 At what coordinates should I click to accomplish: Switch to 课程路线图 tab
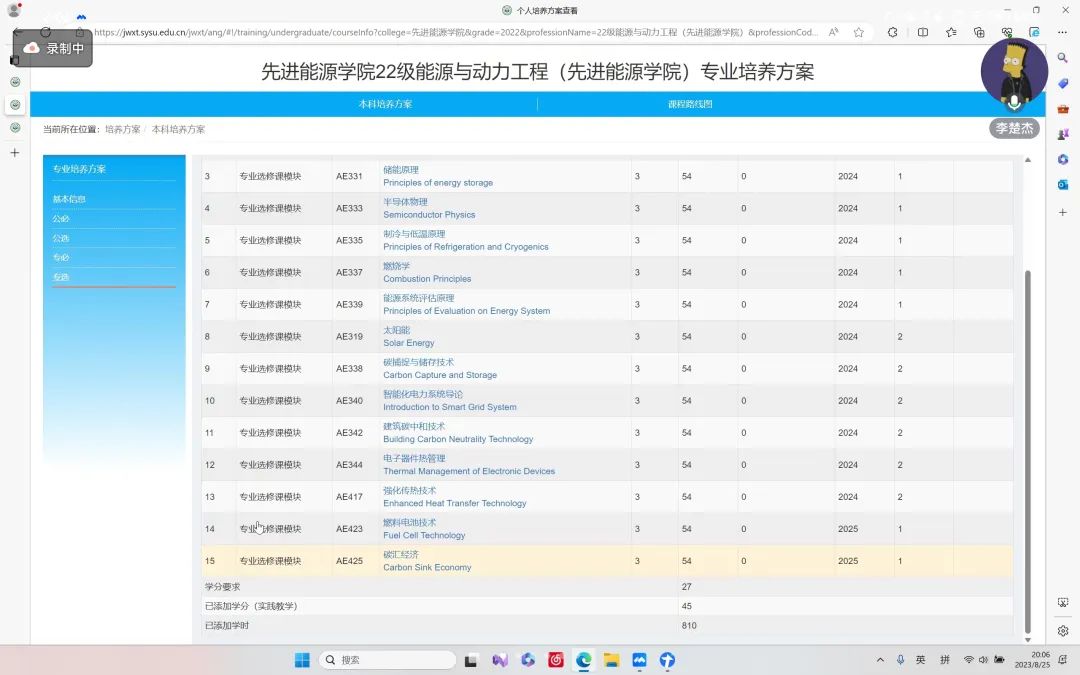pos(690,104)
